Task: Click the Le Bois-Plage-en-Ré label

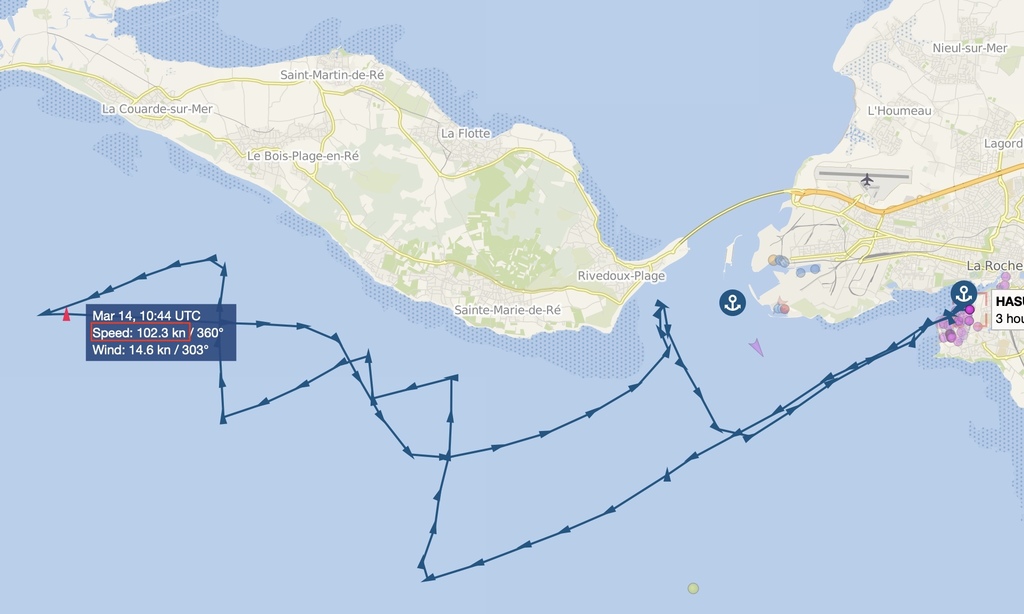Action: point(303,156)
